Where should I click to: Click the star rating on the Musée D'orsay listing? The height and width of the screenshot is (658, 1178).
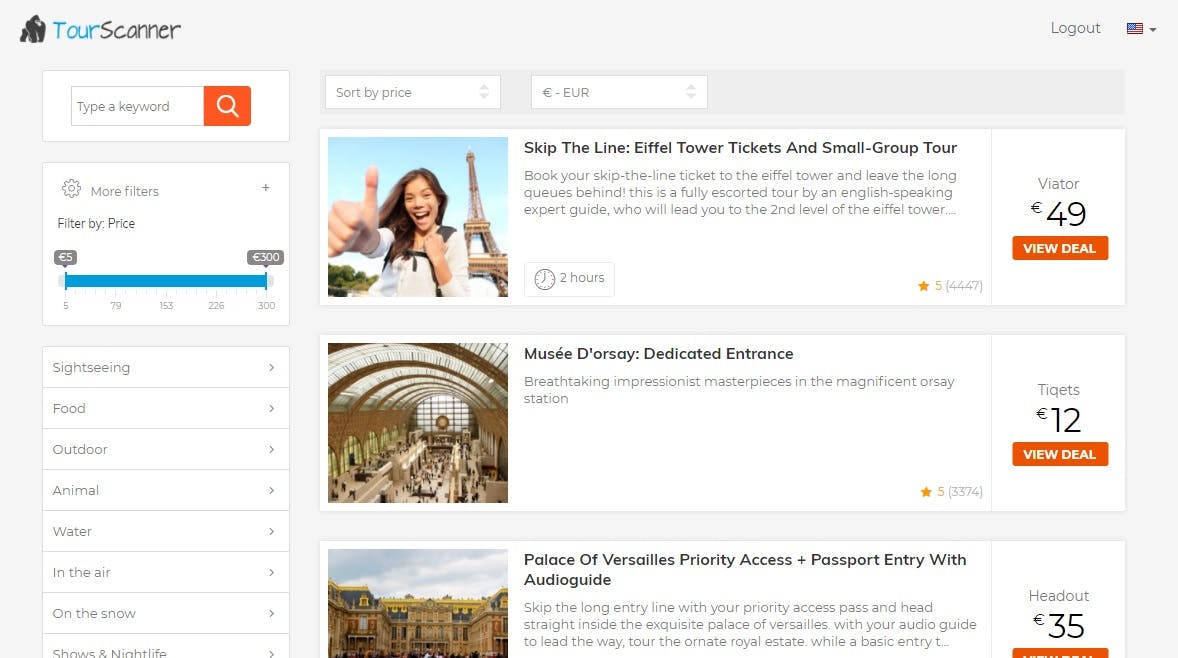pyautogui.click(x=951, y=492)
